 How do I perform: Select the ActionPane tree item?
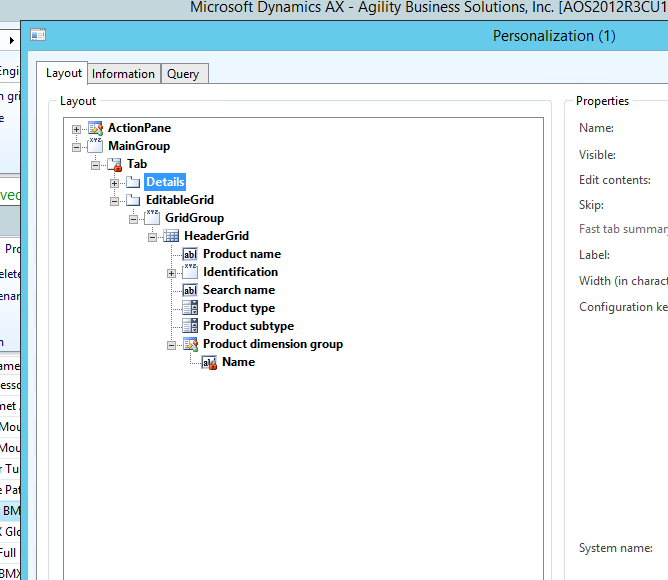[139, 128]
